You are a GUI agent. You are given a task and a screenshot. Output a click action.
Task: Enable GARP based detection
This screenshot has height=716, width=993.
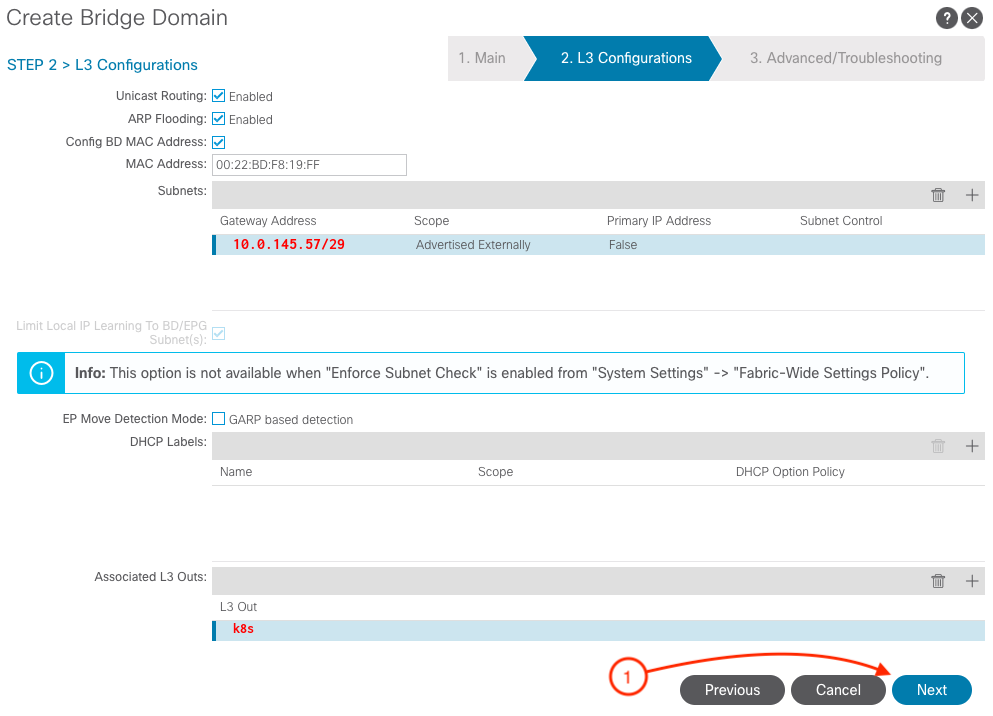tap(219, 419)
